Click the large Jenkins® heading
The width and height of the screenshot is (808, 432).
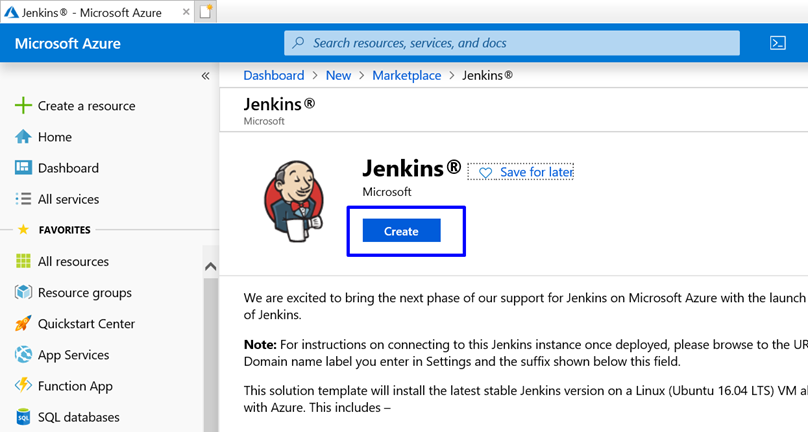[x=411, y=168]
